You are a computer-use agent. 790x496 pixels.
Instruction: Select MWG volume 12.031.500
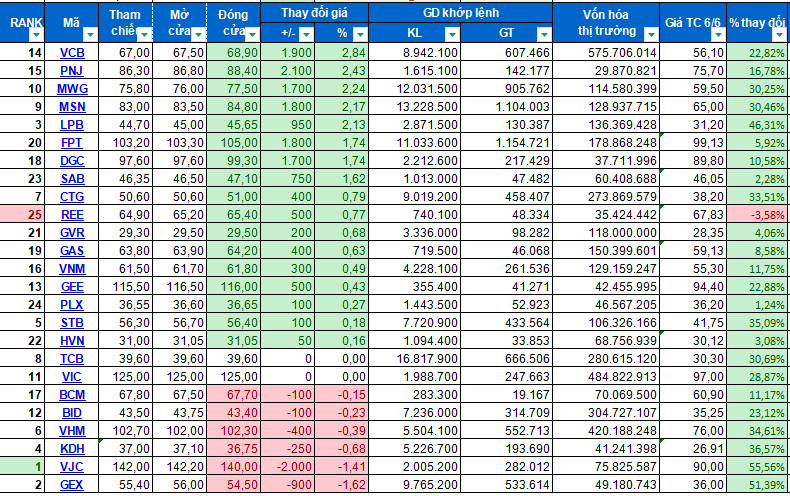(415, 89)
